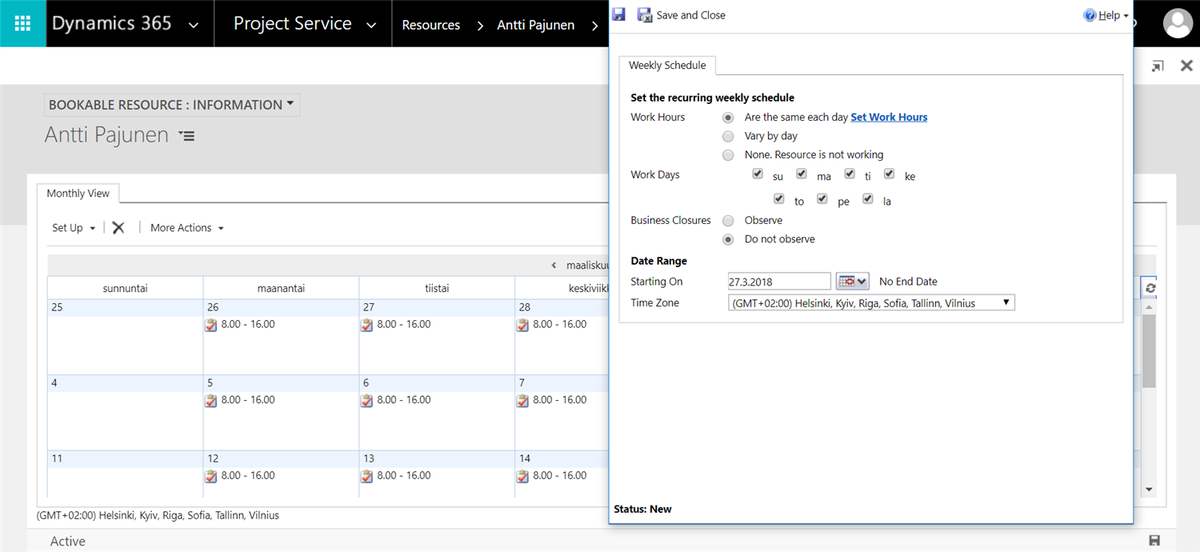Click the refresh icon beside the calendar

pos(1151,288)
